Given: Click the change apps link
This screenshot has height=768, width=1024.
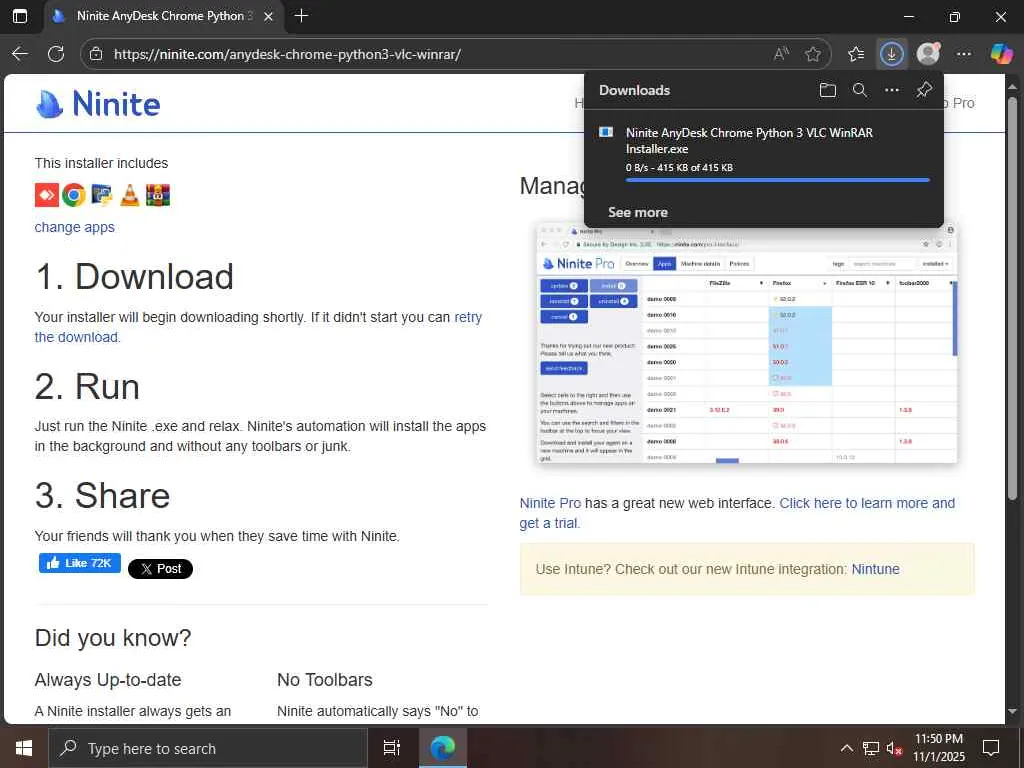Looking at the screenshot, I should [74, 227].
